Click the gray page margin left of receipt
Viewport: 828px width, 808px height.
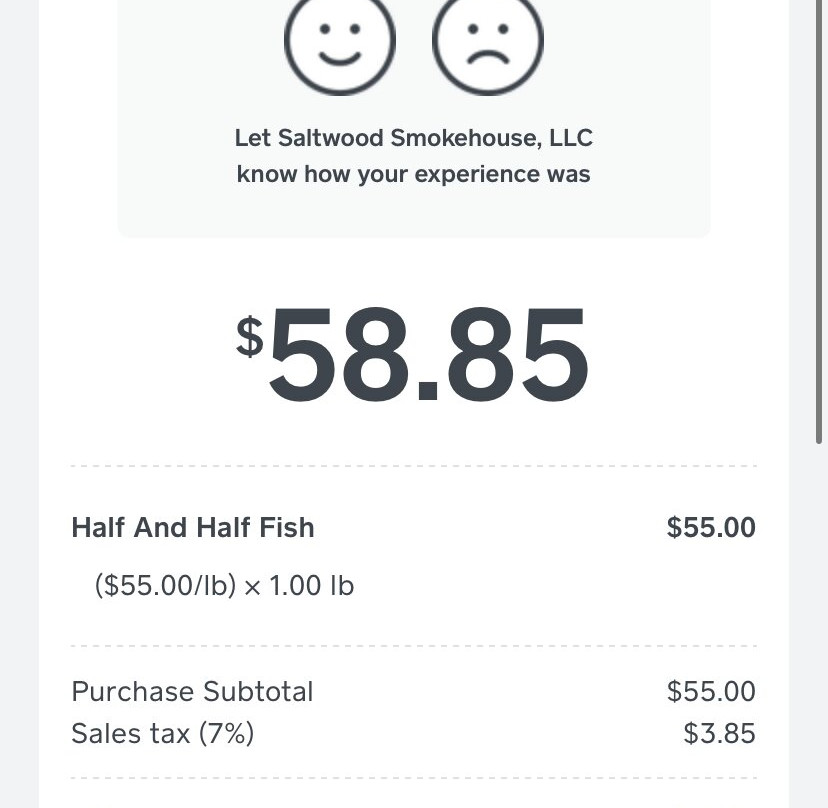tap(19, 404)
